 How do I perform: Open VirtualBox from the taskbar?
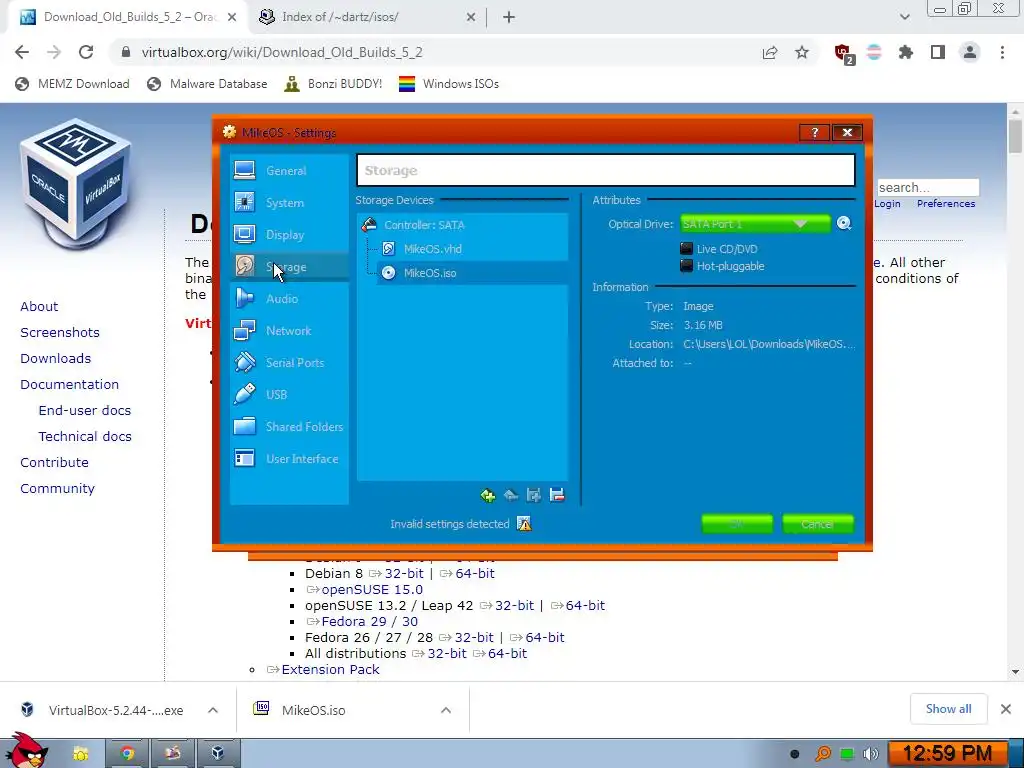tap(217, 754)
